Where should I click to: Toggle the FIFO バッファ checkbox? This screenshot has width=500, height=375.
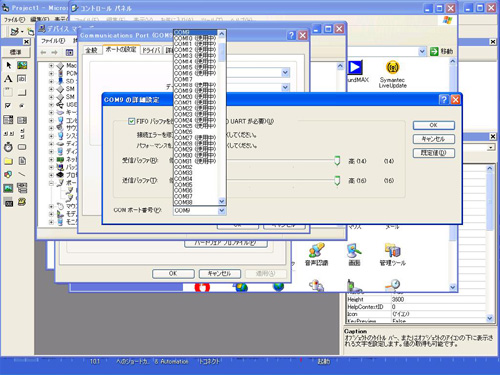[x=131, y=121]
